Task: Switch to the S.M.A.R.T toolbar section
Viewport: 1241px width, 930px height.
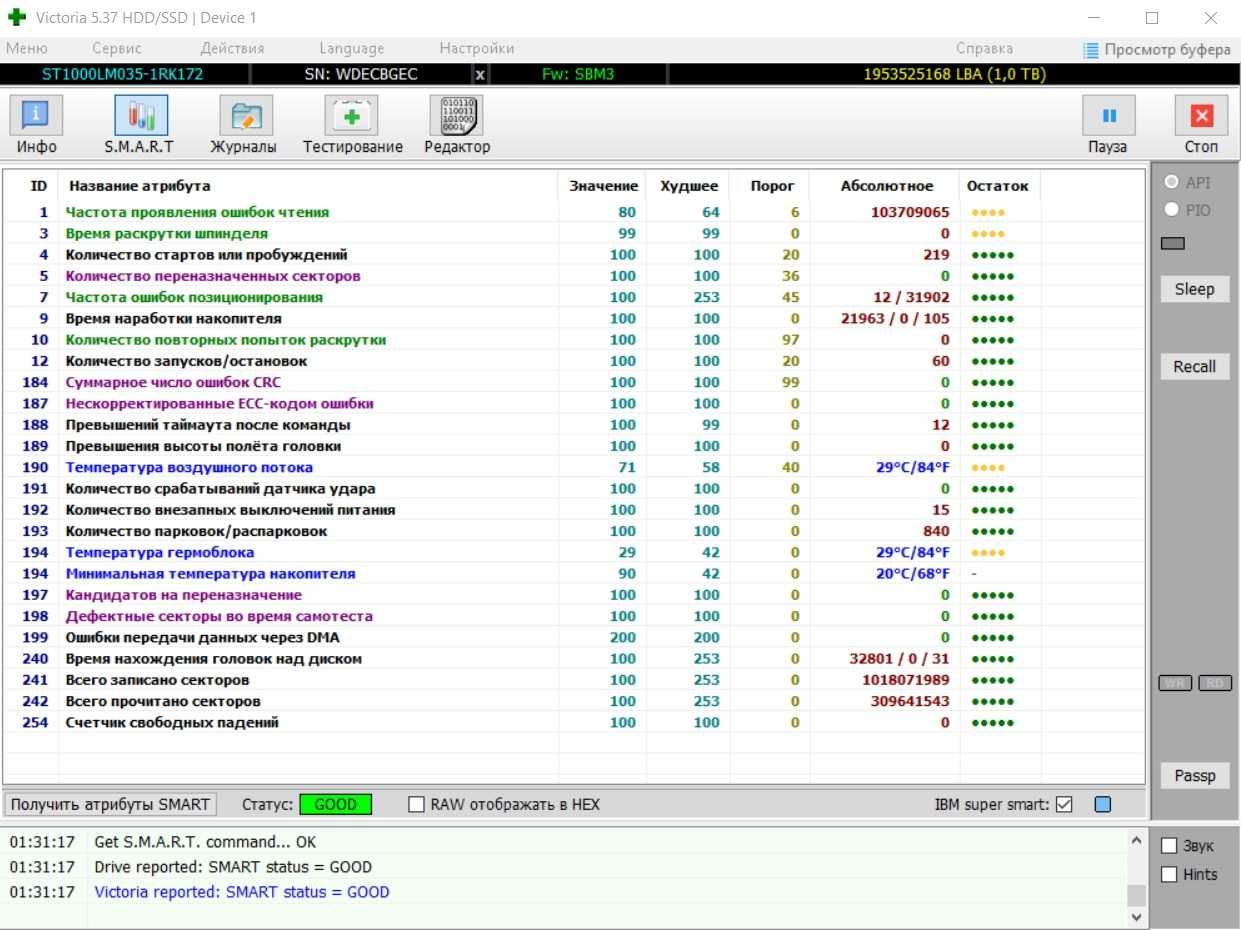Action: 140,125
